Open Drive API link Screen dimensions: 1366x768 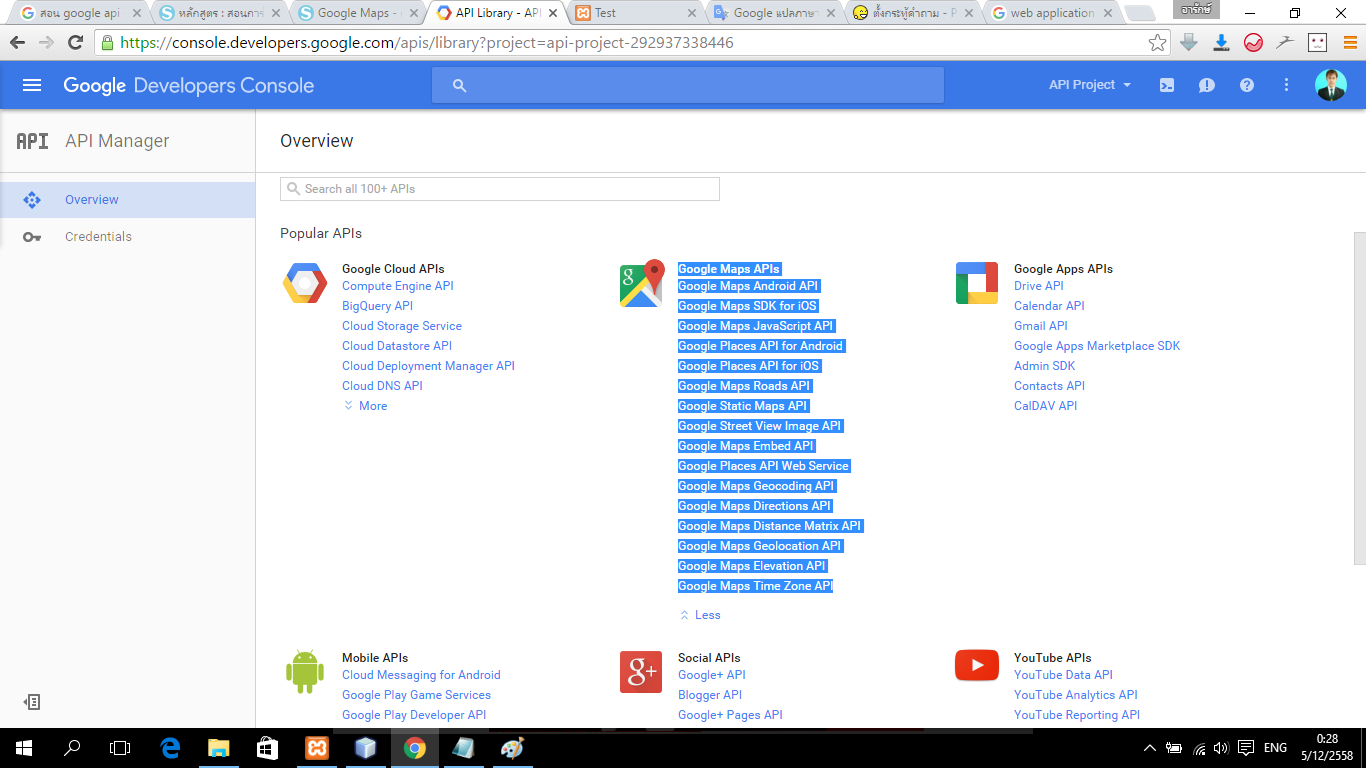[x=1039, y=286]
